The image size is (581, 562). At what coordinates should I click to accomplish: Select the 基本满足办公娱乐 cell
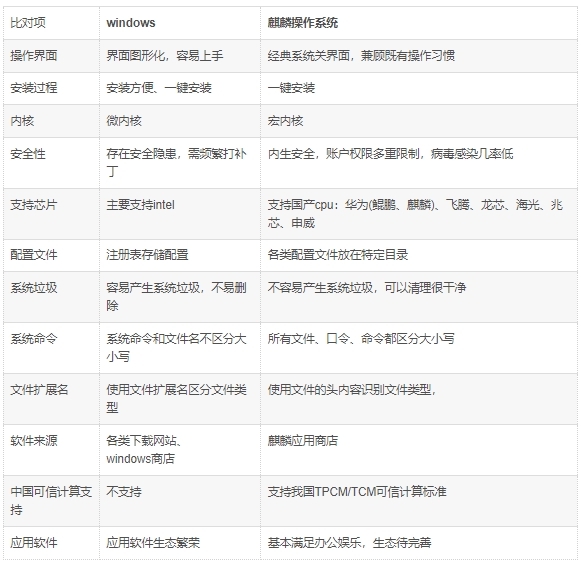pyautogui.click(x=419, y=543)
